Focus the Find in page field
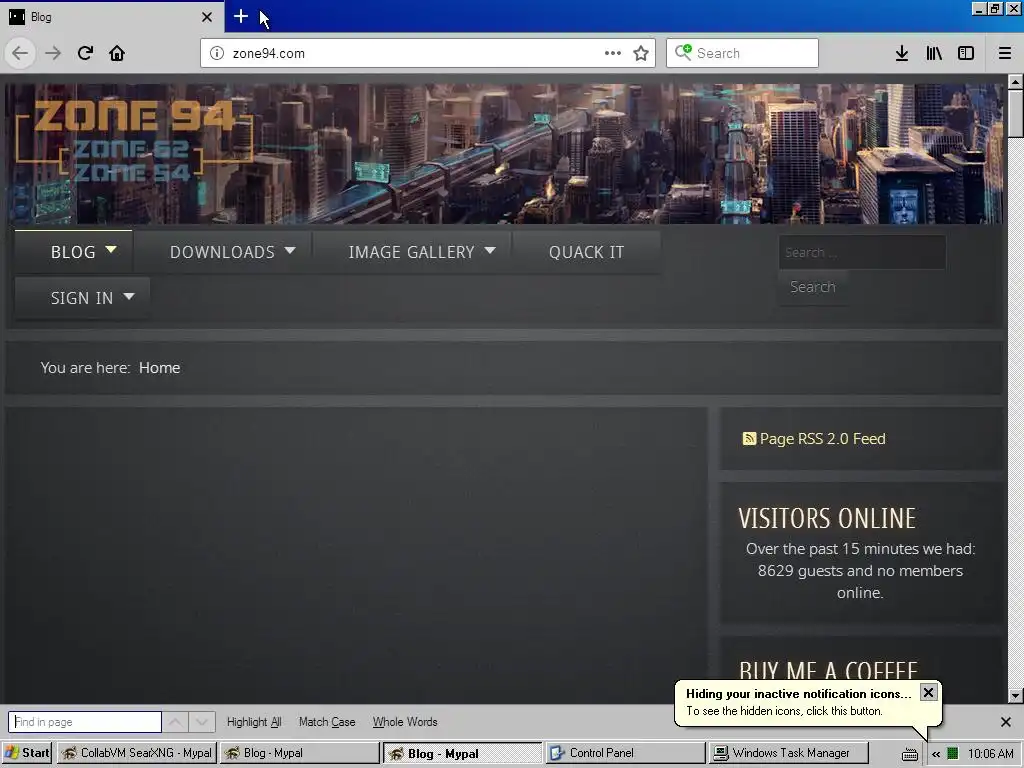Image resolution: width=1024 pixels, height=768 pixels. click(x=85, y=722)
